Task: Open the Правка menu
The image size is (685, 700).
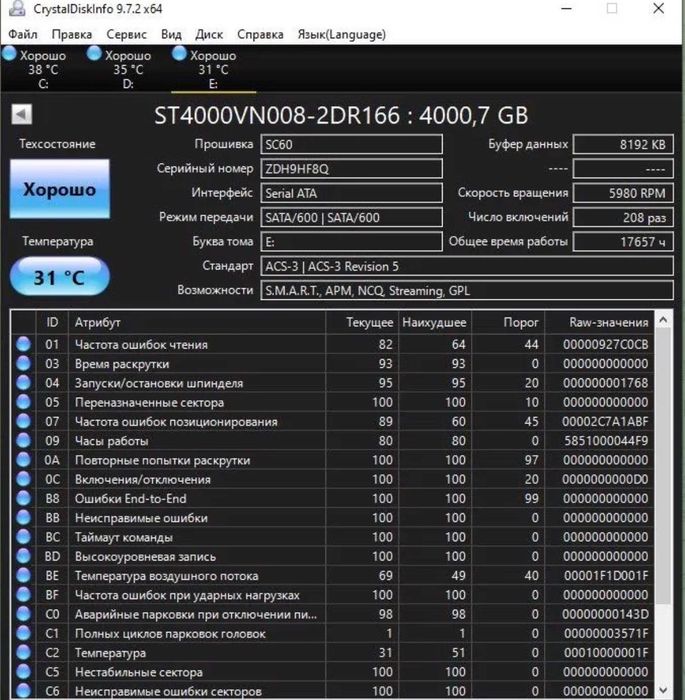Action: pyautogui.click(x=71, y=34)
